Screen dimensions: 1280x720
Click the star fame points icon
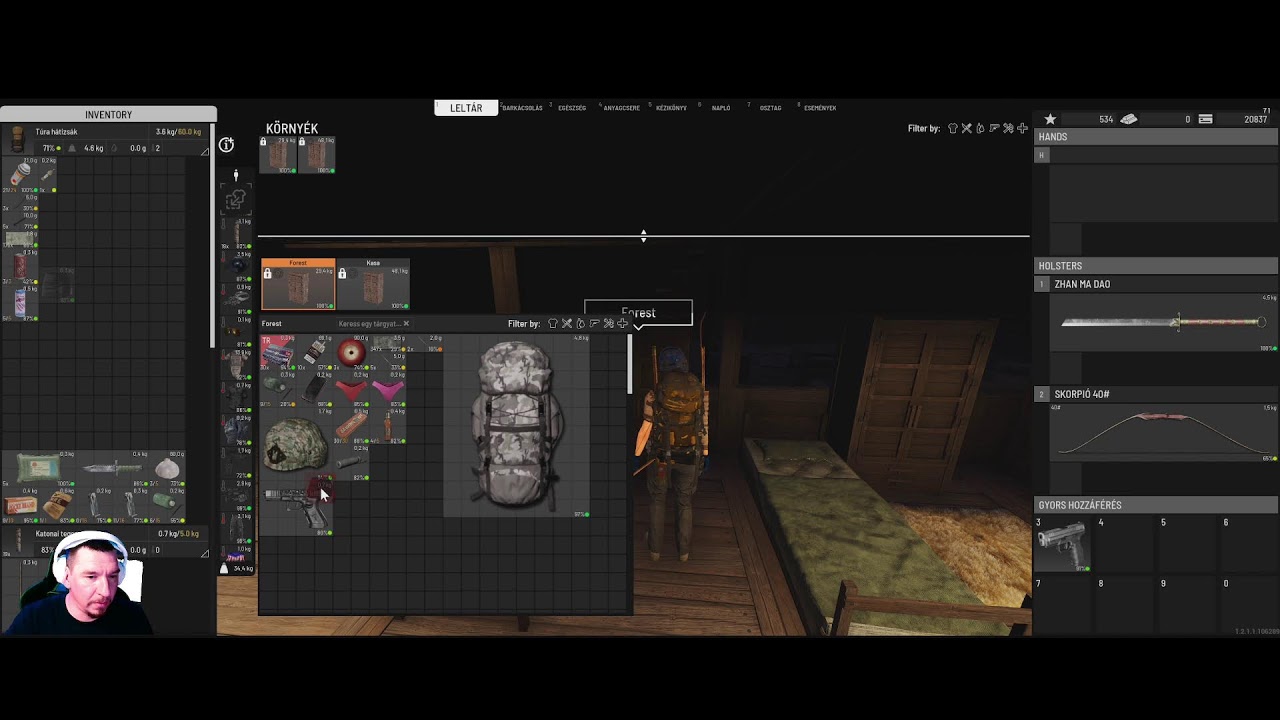[x=1050, y=119]
